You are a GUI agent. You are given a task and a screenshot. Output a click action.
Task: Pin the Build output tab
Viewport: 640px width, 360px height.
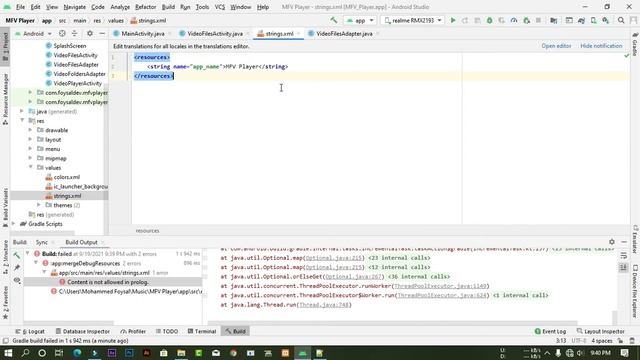click(x=17, y=268)
